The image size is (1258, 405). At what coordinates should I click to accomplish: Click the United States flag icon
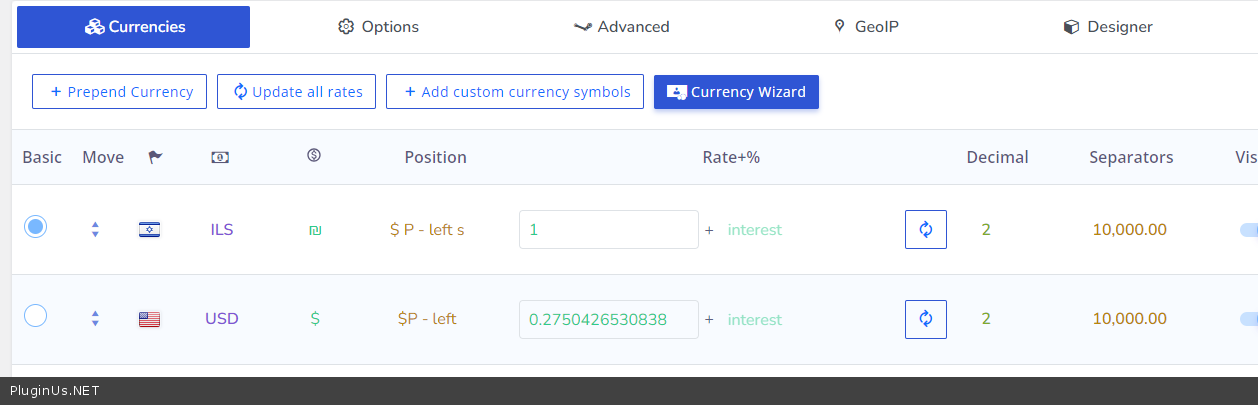click(149, 320)
